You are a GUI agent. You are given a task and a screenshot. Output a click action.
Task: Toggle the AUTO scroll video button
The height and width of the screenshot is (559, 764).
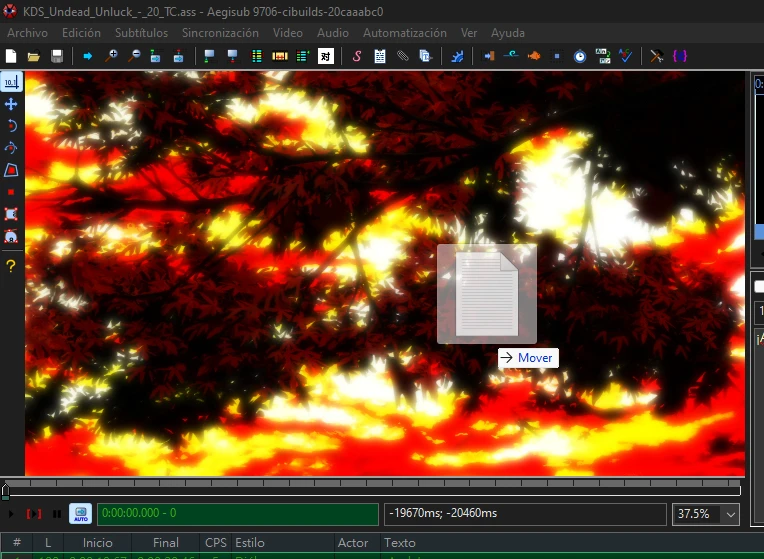point(80,514)
